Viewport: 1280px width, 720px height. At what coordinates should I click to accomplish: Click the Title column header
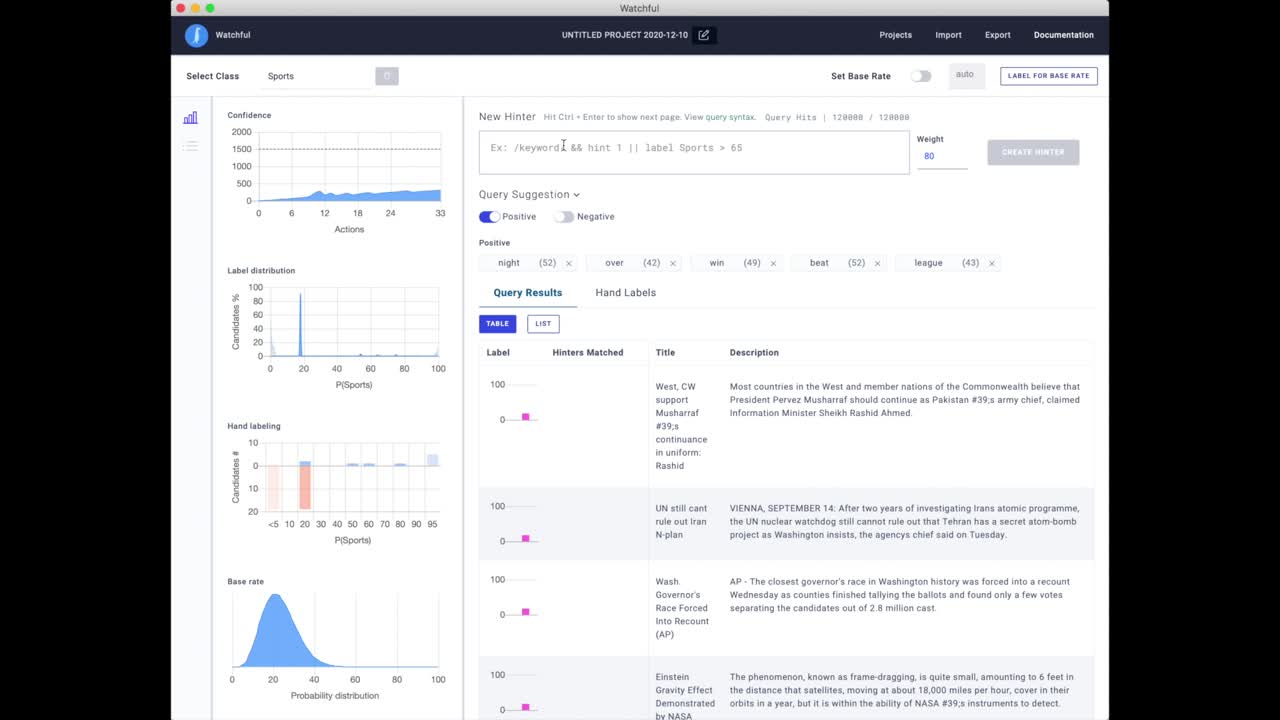tap(665, 353)
